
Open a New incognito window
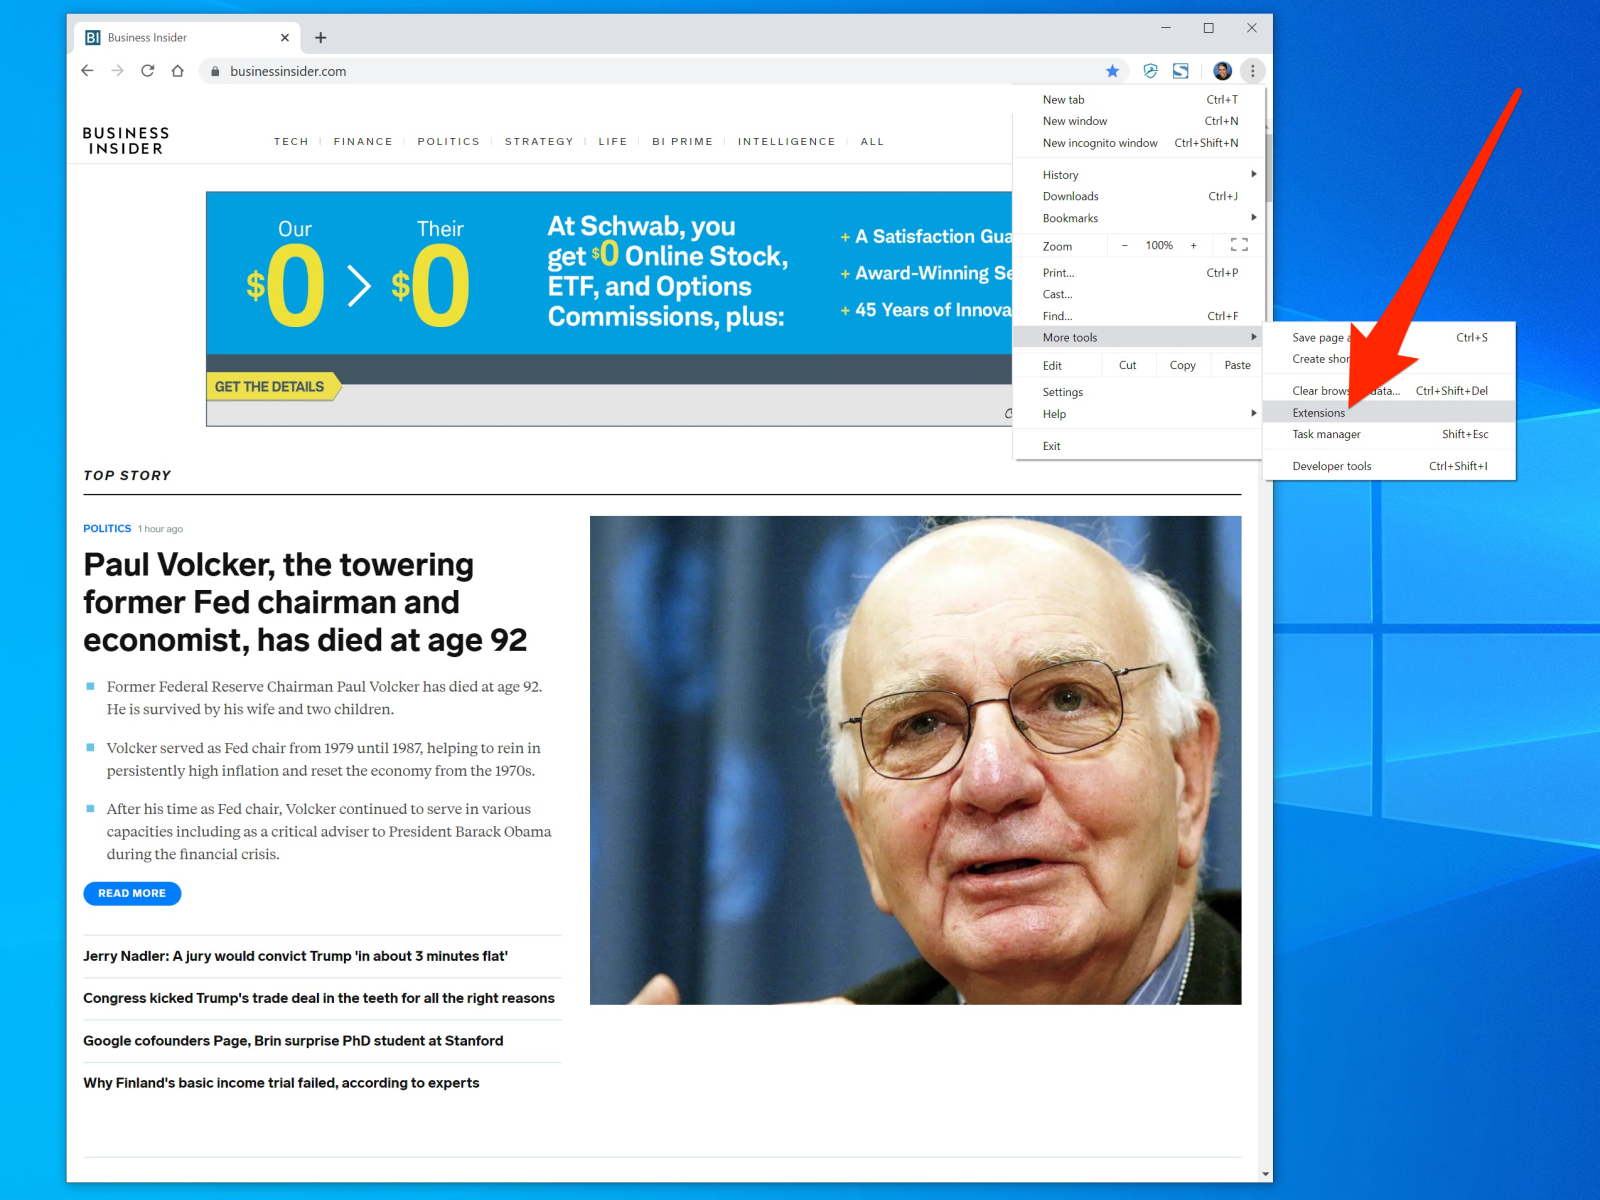pos(1138,143)
